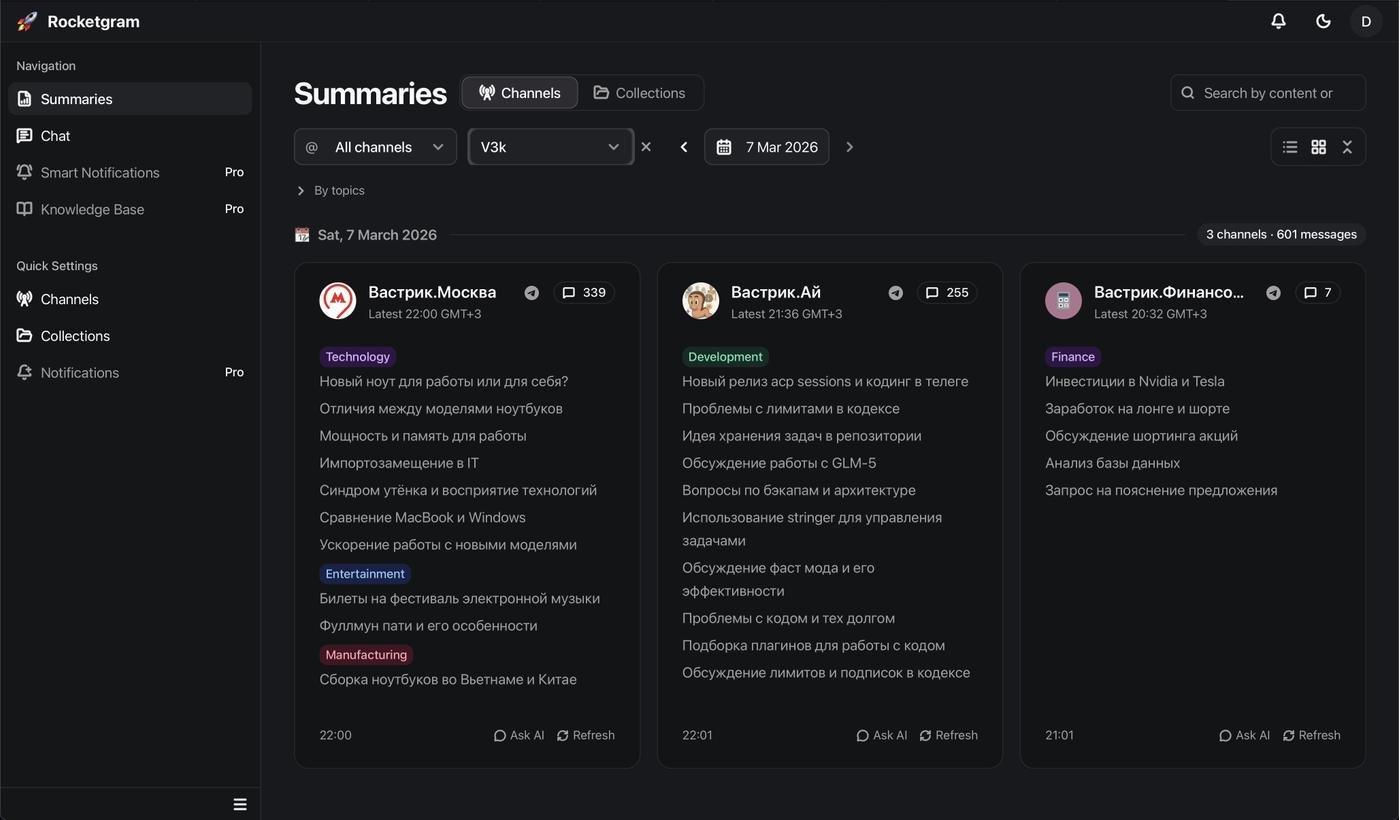Collapse sidebar using hamburger icon
1400x820 pixels.
coord(240,804)
